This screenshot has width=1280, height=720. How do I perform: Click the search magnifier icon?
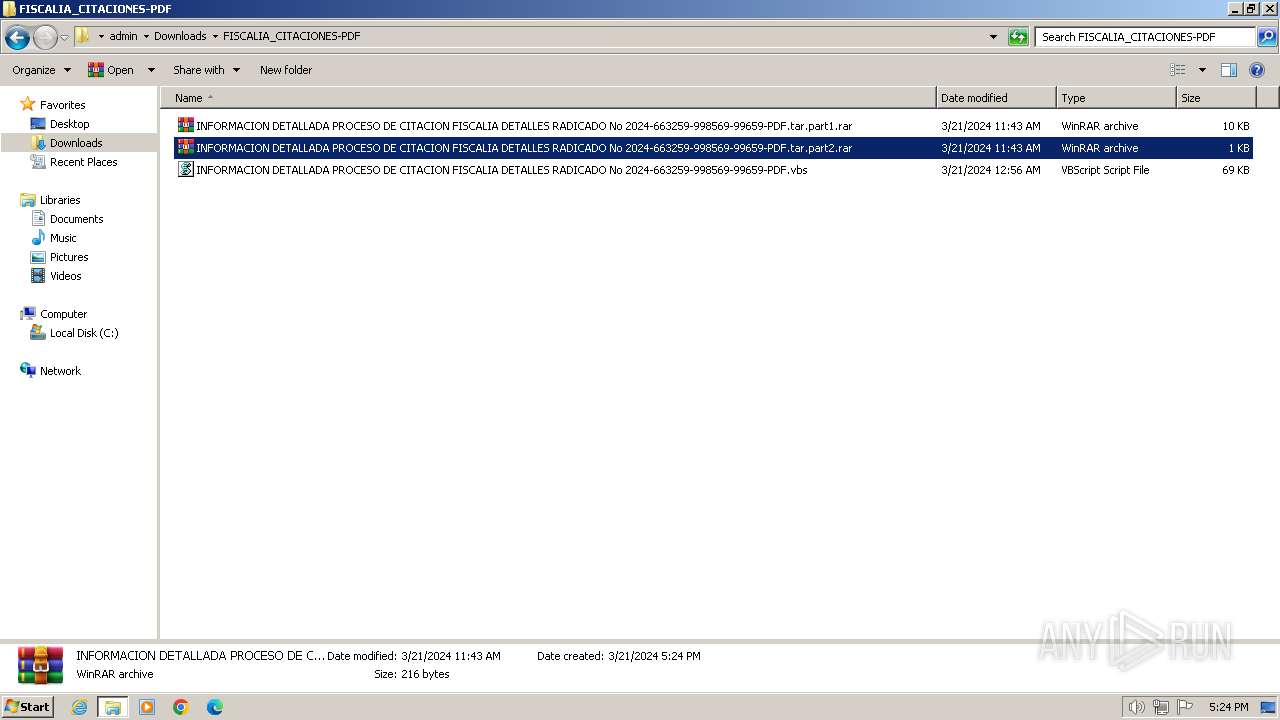1267,37
